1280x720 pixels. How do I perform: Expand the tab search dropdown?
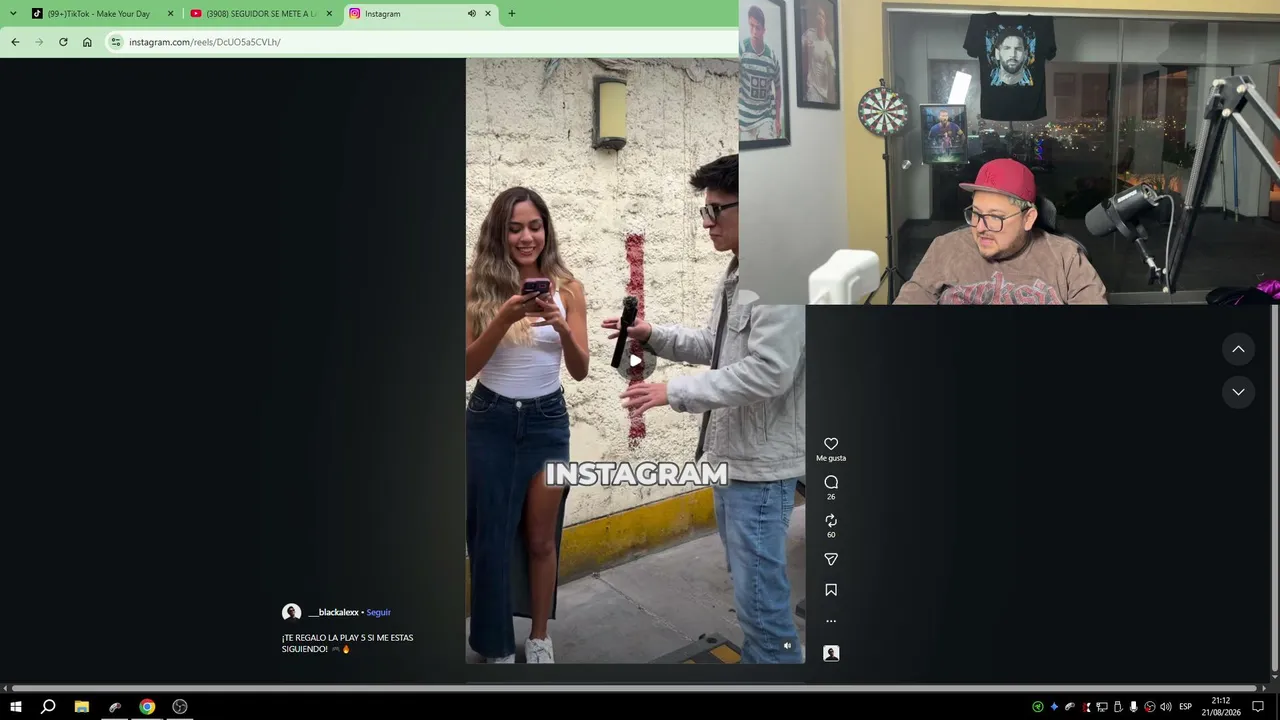click(13, 14)
